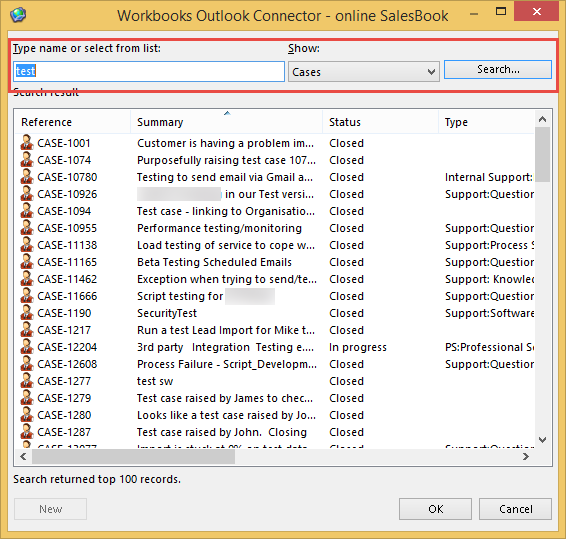Click the vertical scrollbar up arrow
The width and height of the screenshot is (566, 539).
pos(543,119)
